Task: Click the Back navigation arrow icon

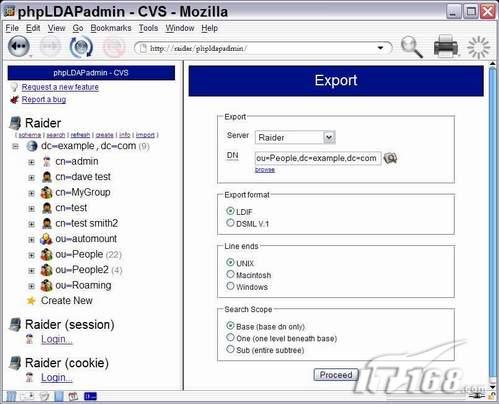Action: tap(19, 46)
